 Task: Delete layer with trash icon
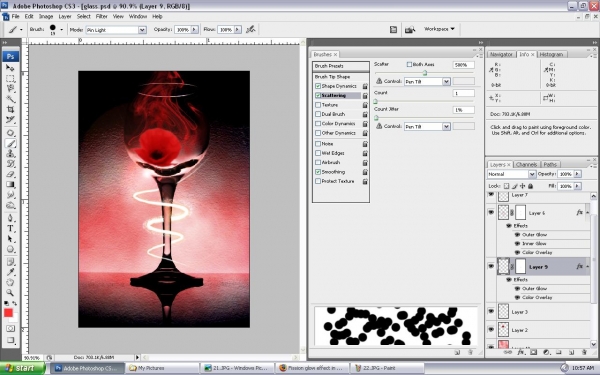click(x=584, y=352)
